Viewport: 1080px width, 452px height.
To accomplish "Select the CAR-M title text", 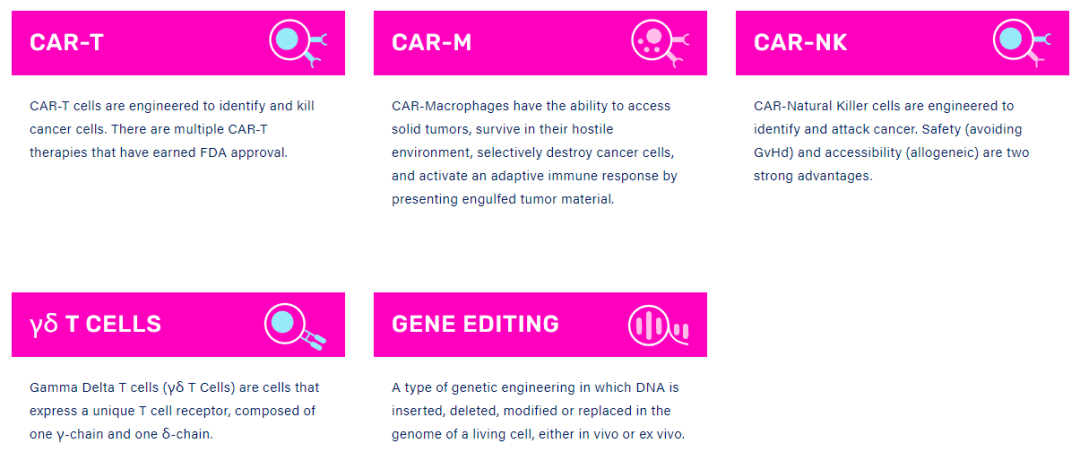I will 432,43.
